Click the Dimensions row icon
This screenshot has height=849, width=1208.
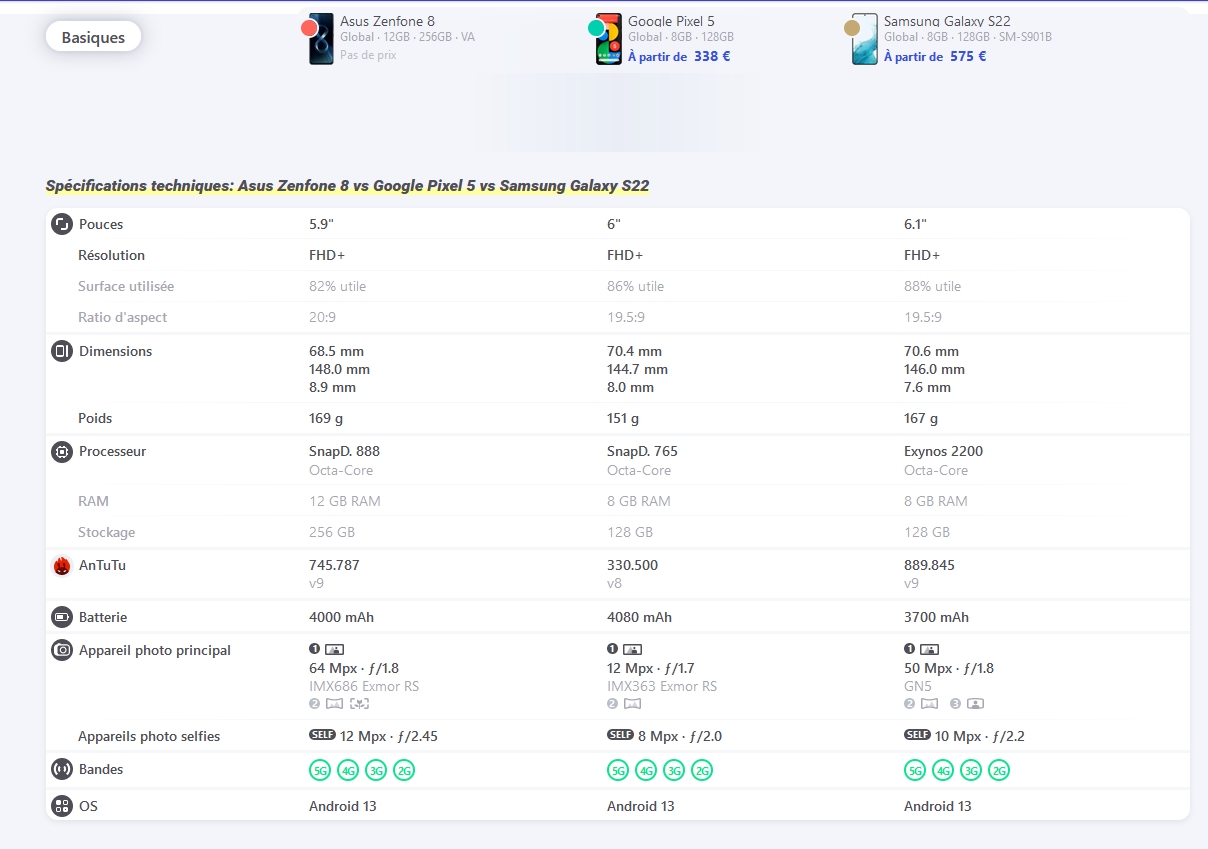[62, 351]
